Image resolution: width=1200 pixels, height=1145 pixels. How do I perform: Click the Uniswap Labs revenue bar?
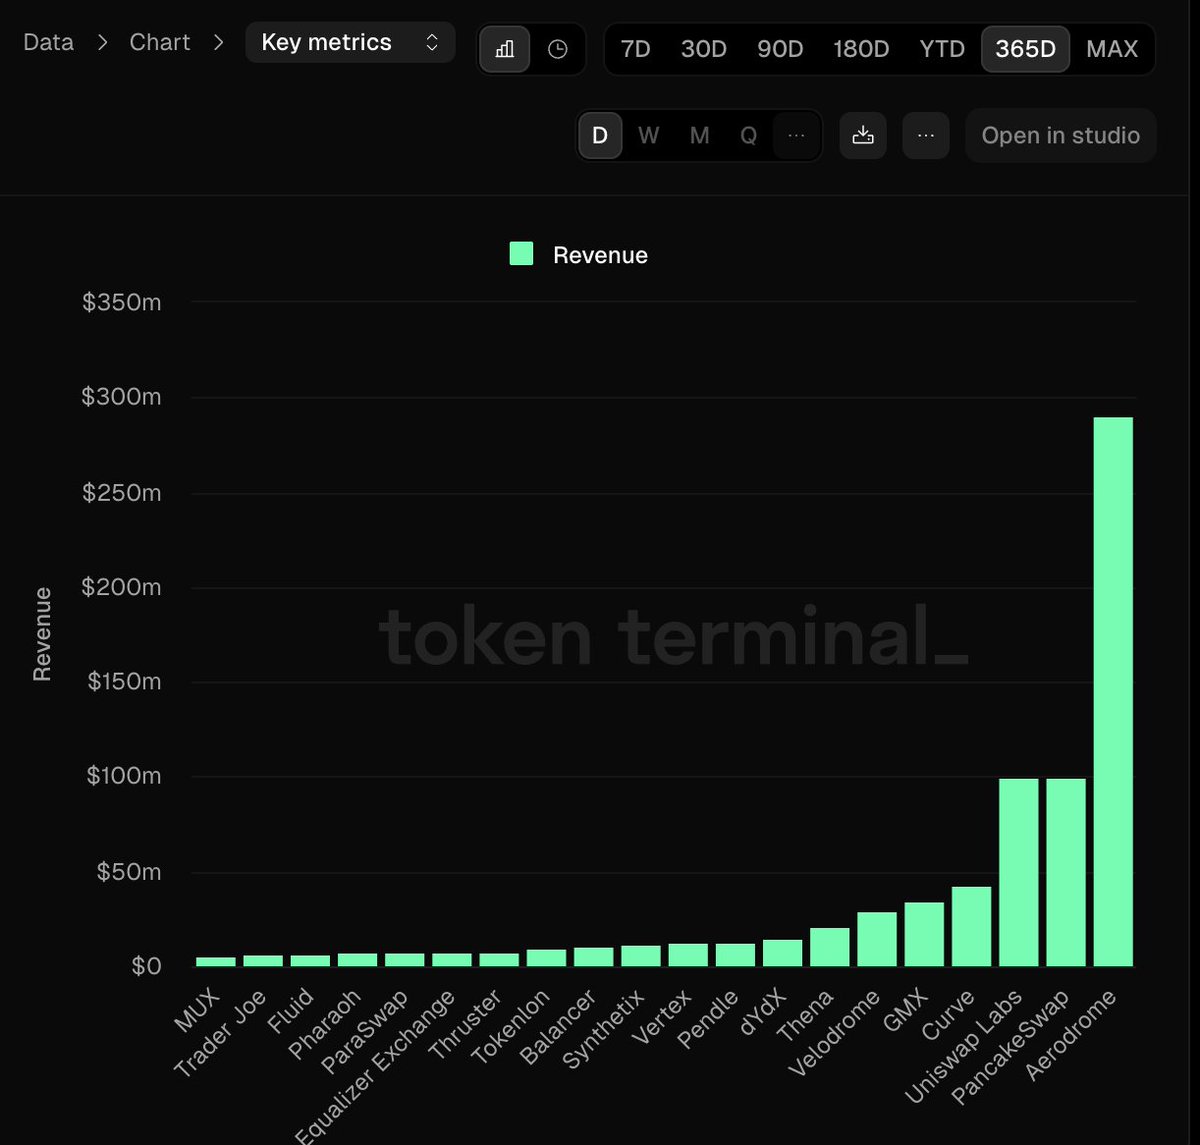click(1019, 872)
